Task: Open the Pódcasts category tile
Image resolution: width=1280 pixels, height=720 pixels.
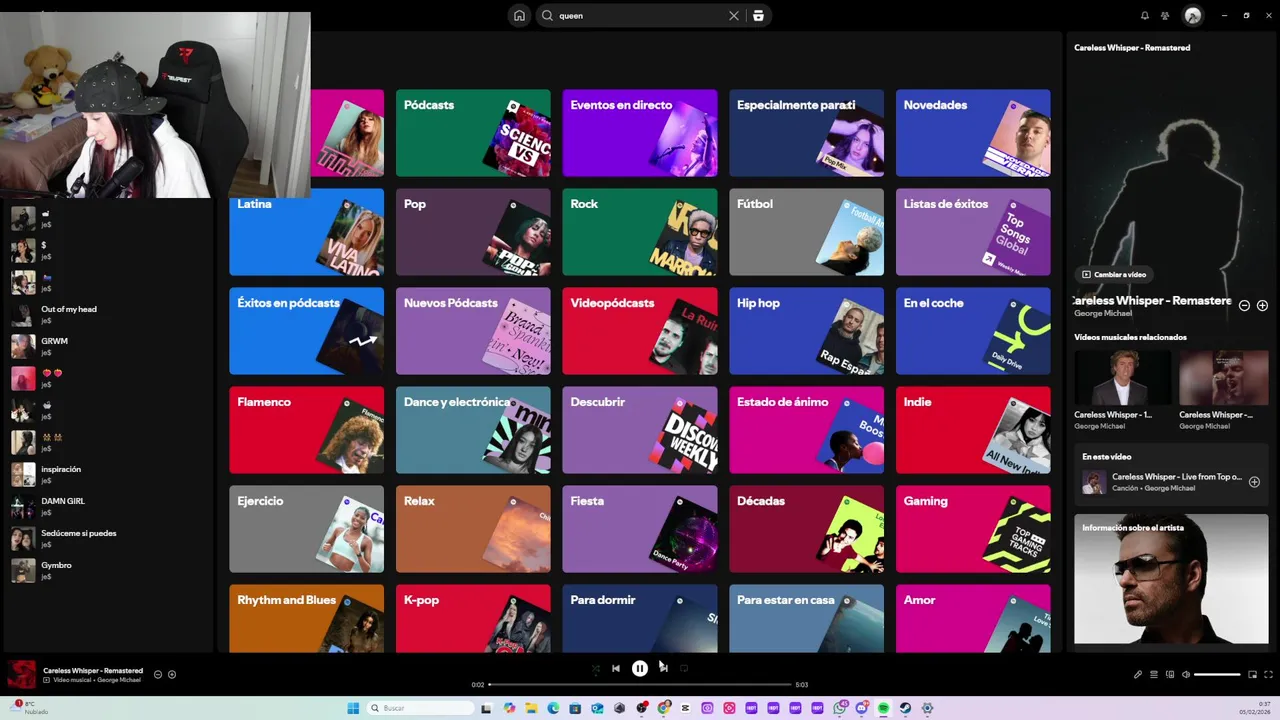Action: point(473,133)
